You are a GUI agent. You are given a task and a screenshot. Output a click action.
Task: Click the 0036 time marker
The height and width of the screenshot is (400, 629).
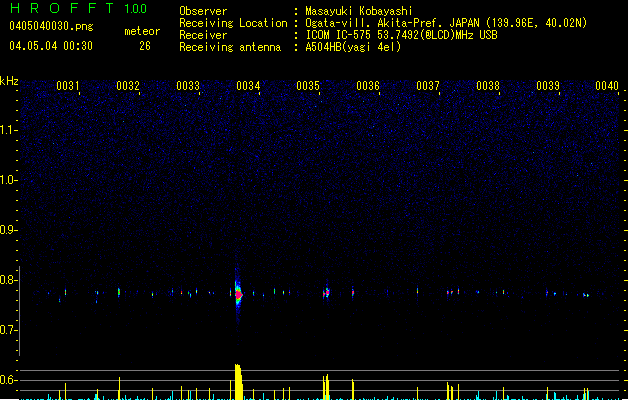(368, 86)
